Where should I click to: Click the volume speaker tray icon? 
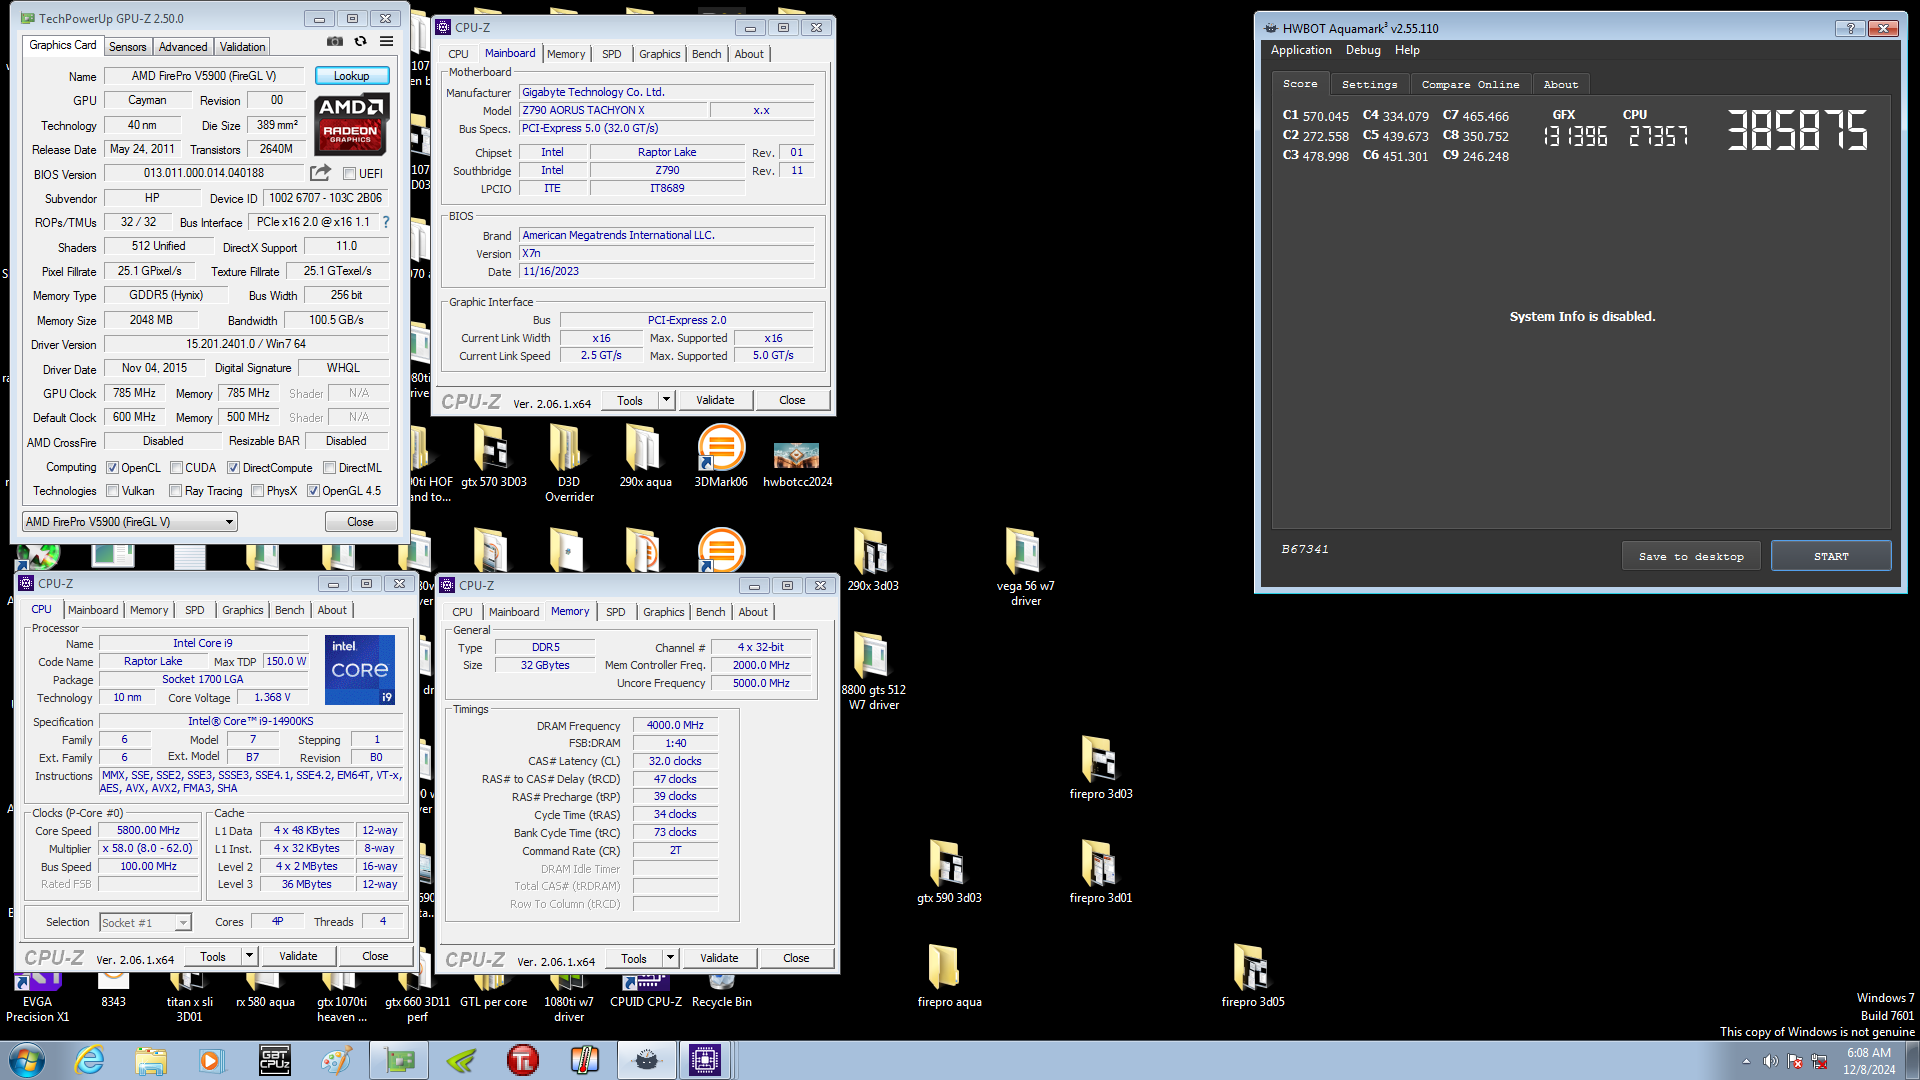pyautogui.click(x=1770, y=1061)
